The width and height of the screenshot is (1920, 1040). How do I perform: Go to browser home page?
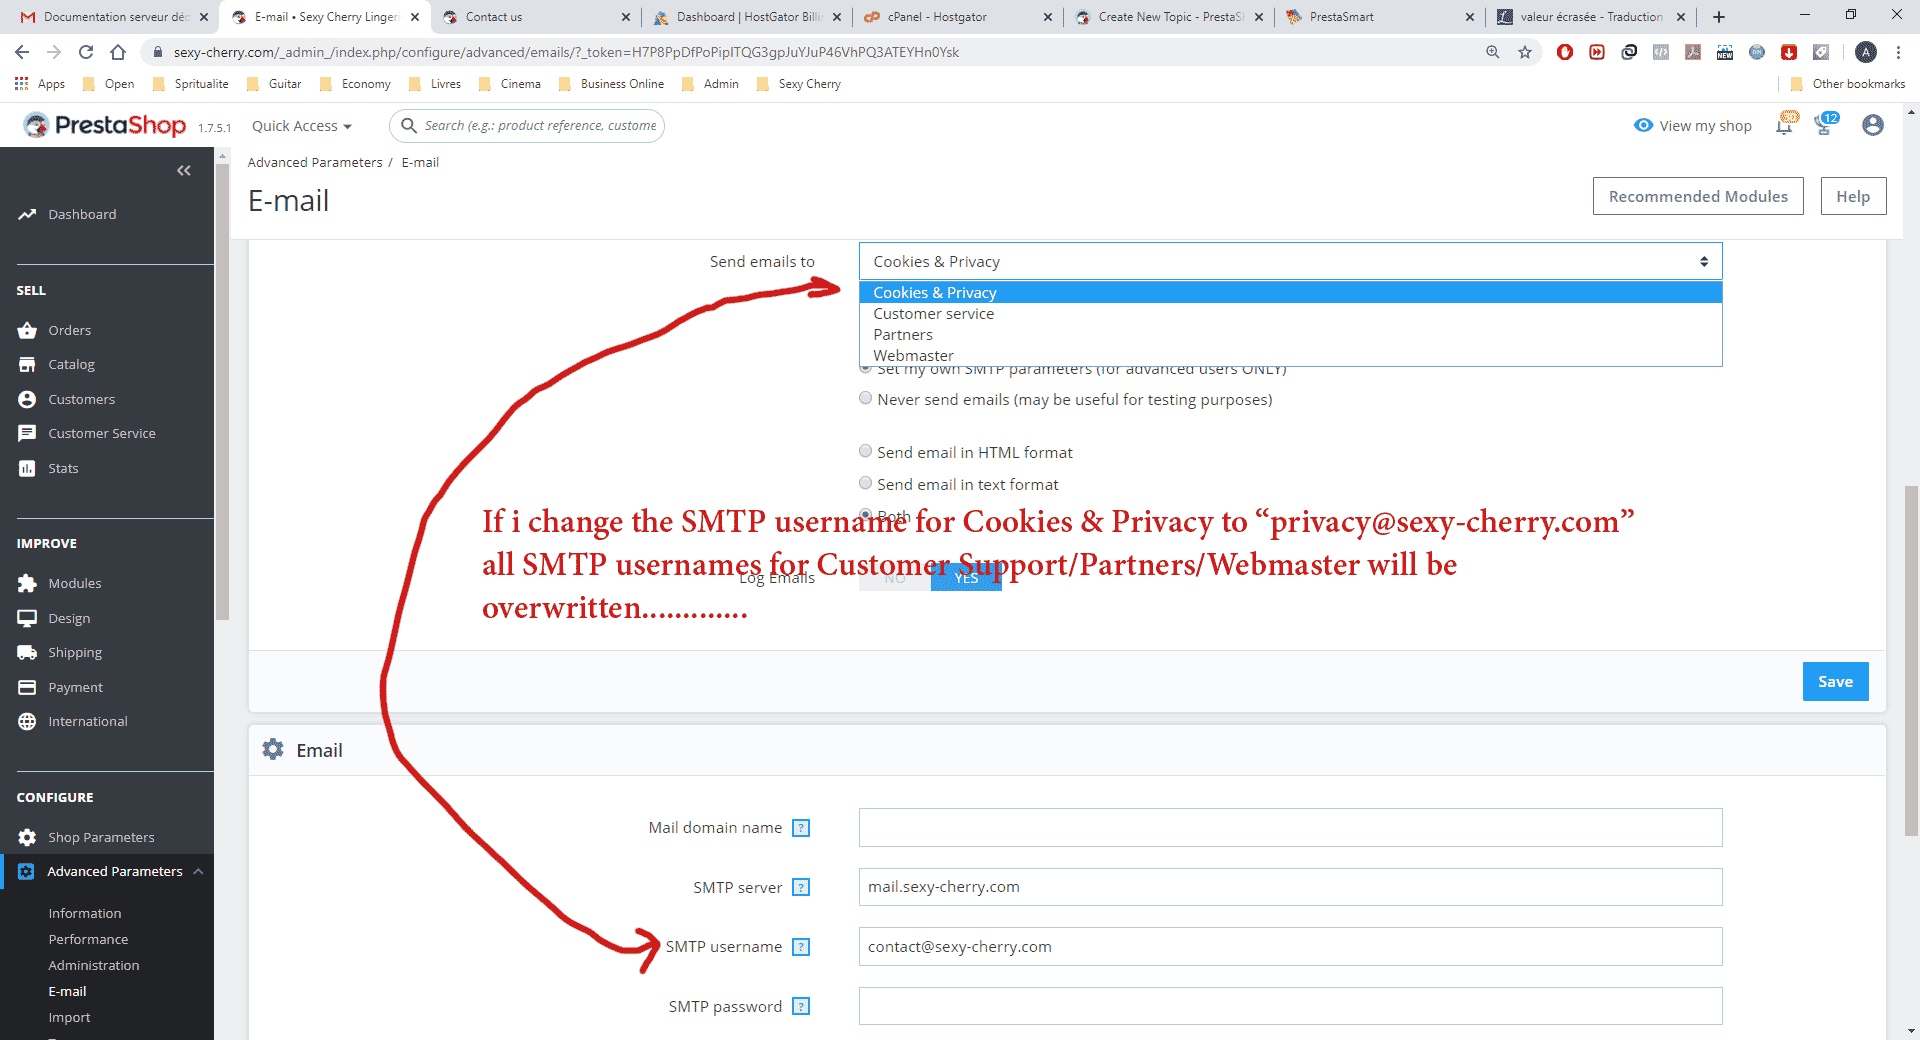pos(118,52)
